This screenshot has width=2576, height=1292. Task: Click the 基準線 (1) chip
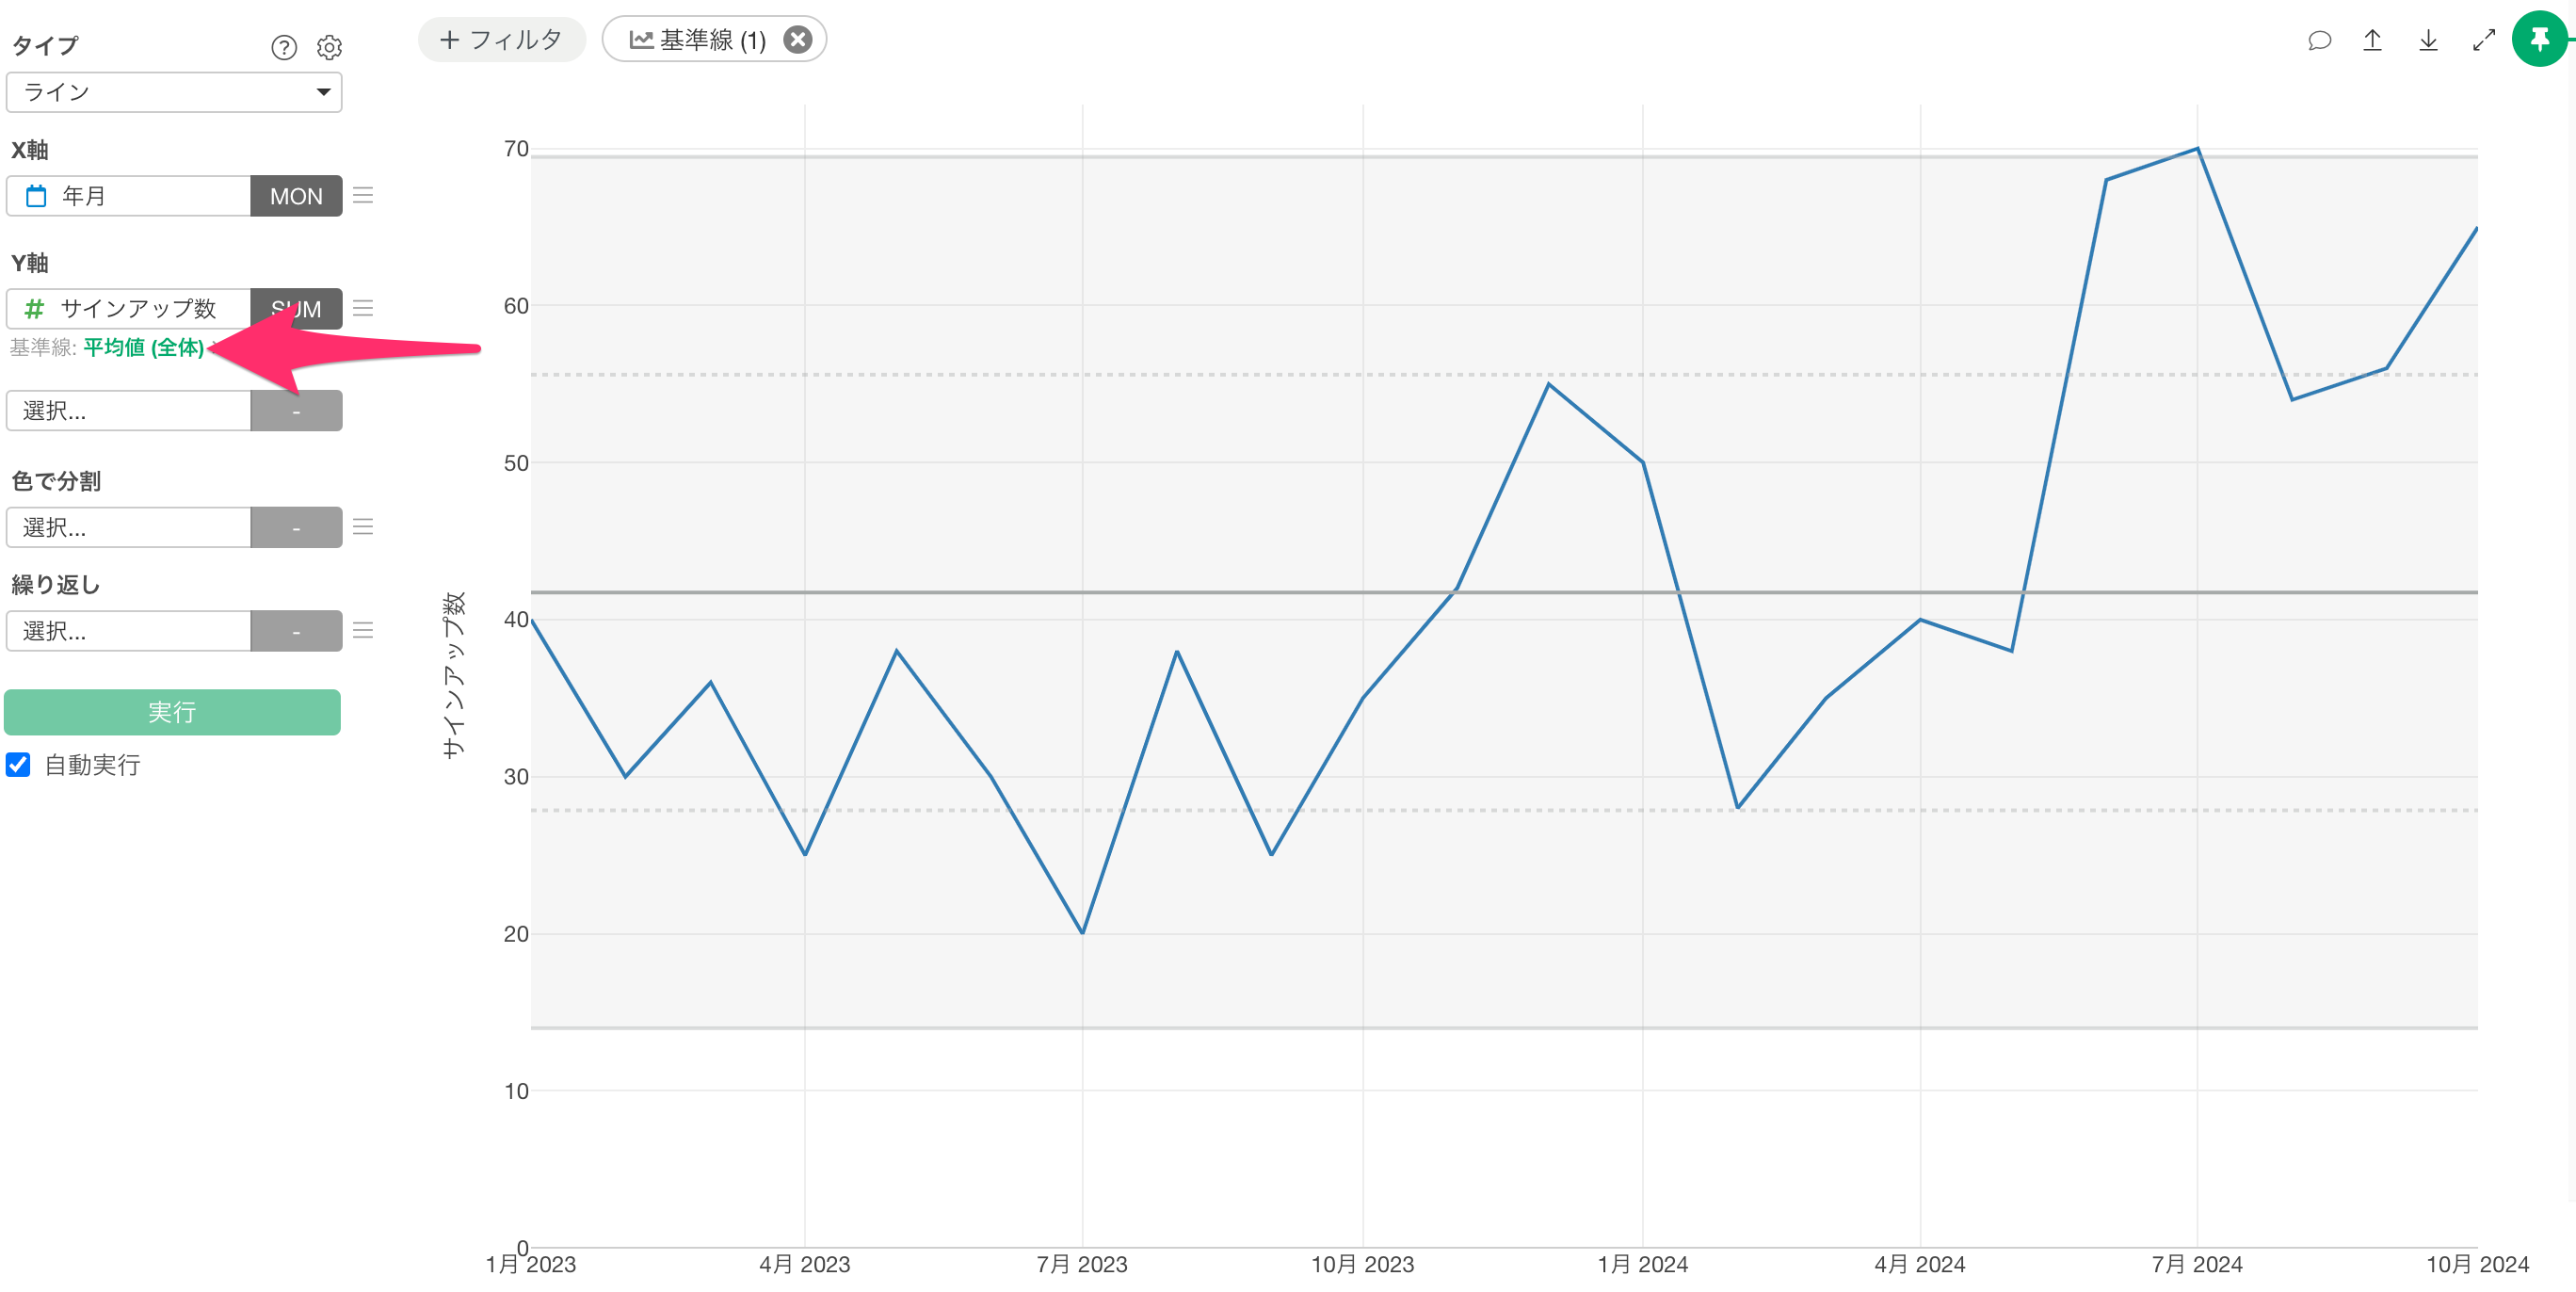coord(698,40)
